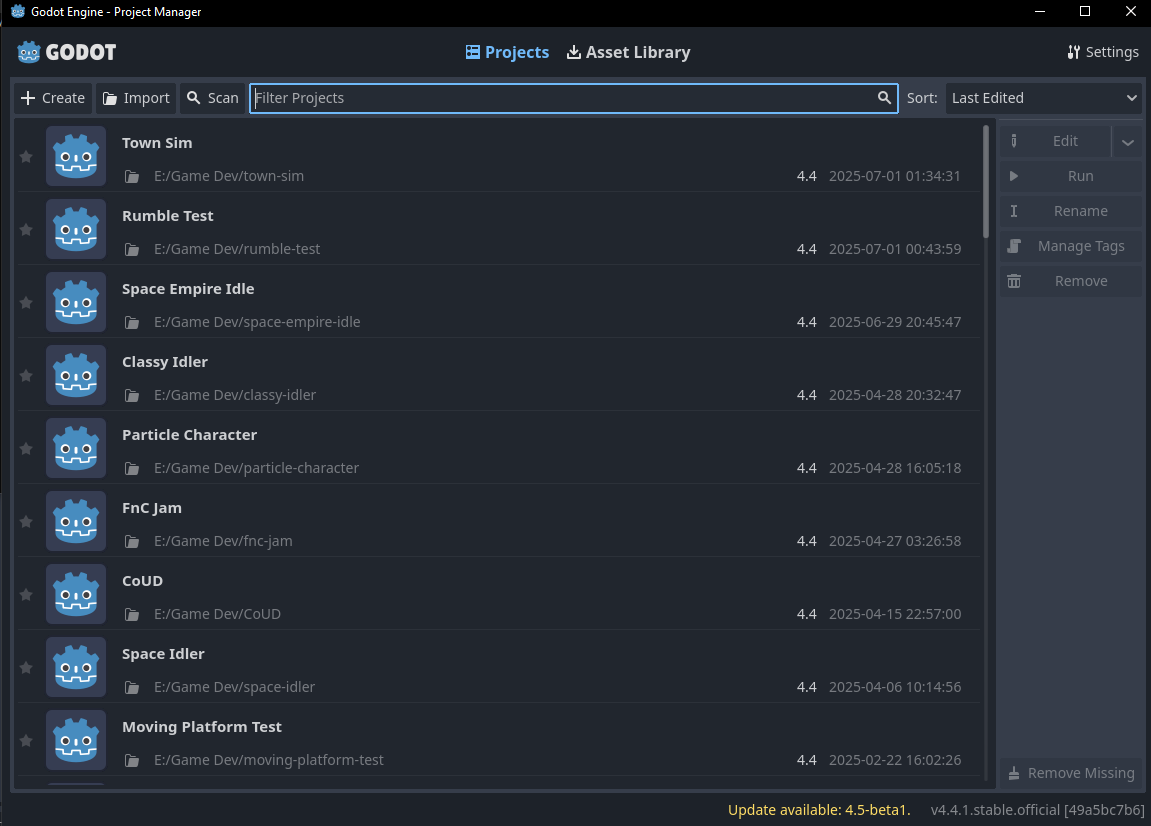This screenshot has width=1151, height=826.
Task: Open folder icon for fnc-jam path
Action: pos(132,541)
